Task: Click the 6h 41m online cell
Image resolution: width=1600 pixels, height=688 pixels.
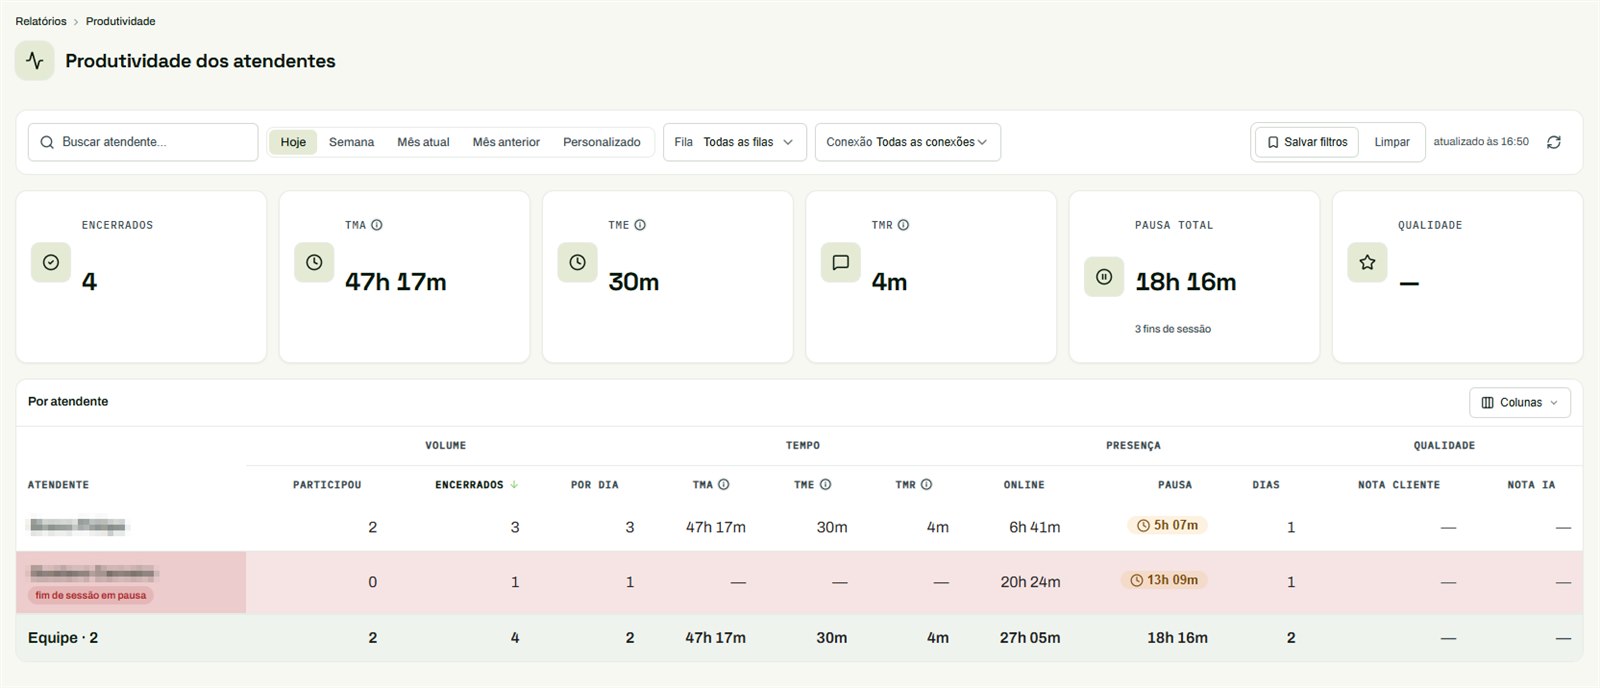Action: [1035, 527]
